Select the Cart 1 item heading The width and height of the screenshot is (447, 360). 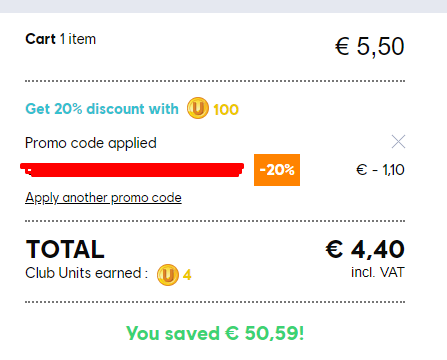[61, 39]
